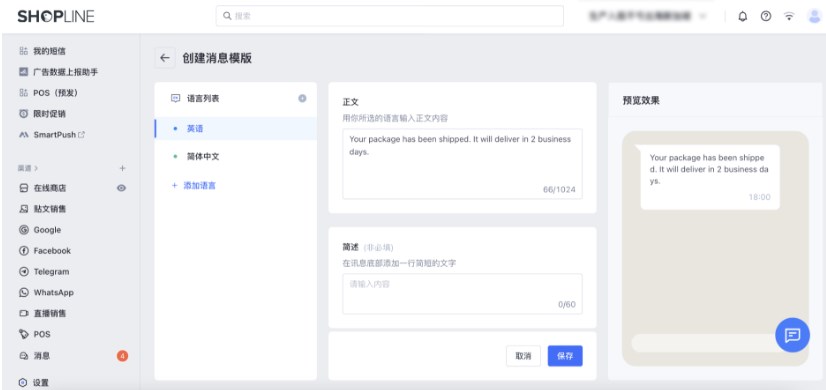Click the SmartPush icon
826x390 pixels.
click(23, 135)
